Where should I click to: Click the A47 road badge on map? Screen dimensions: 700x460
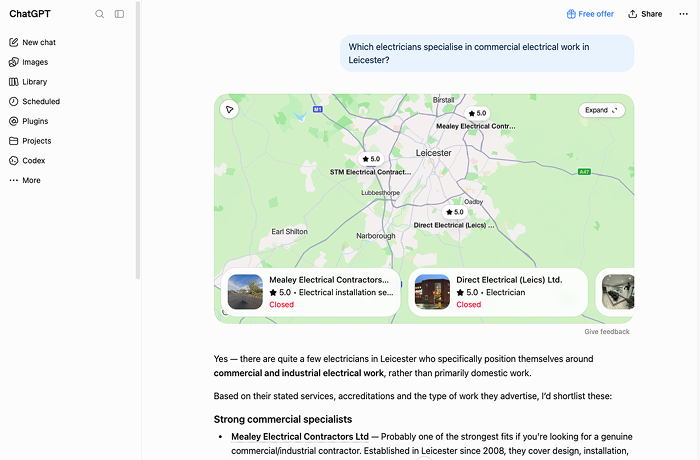click(584, 171)
